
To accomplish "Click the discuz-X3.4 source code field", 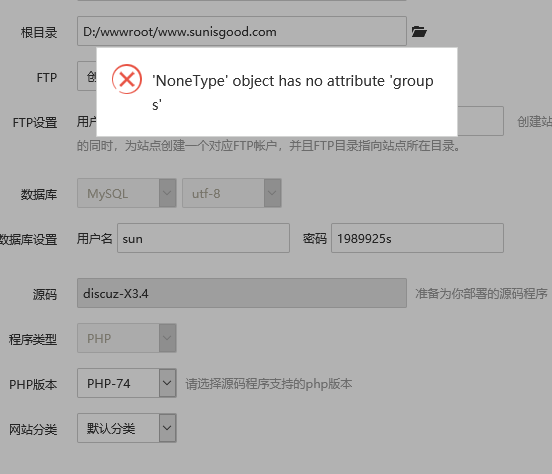I will click(x=242, y=293).
